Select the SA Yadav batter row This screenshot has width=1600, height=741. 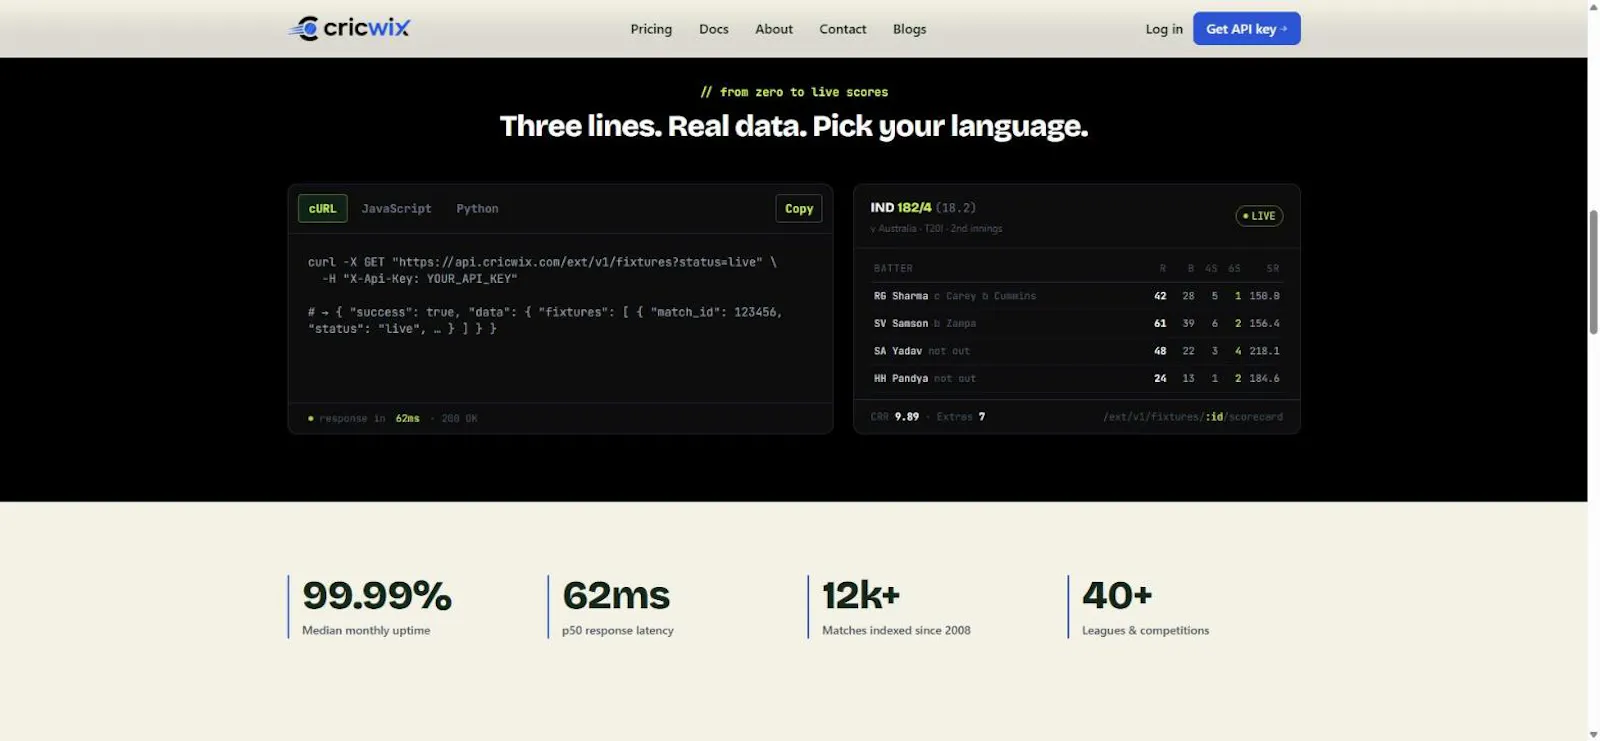[x=1077, y=351]
